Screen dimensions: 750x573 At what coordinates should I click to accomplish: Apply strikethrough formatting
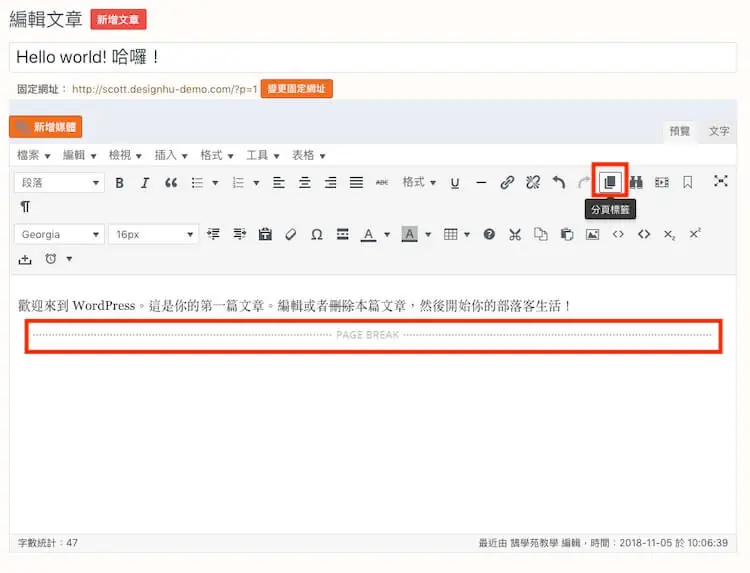tap(382, 183)
